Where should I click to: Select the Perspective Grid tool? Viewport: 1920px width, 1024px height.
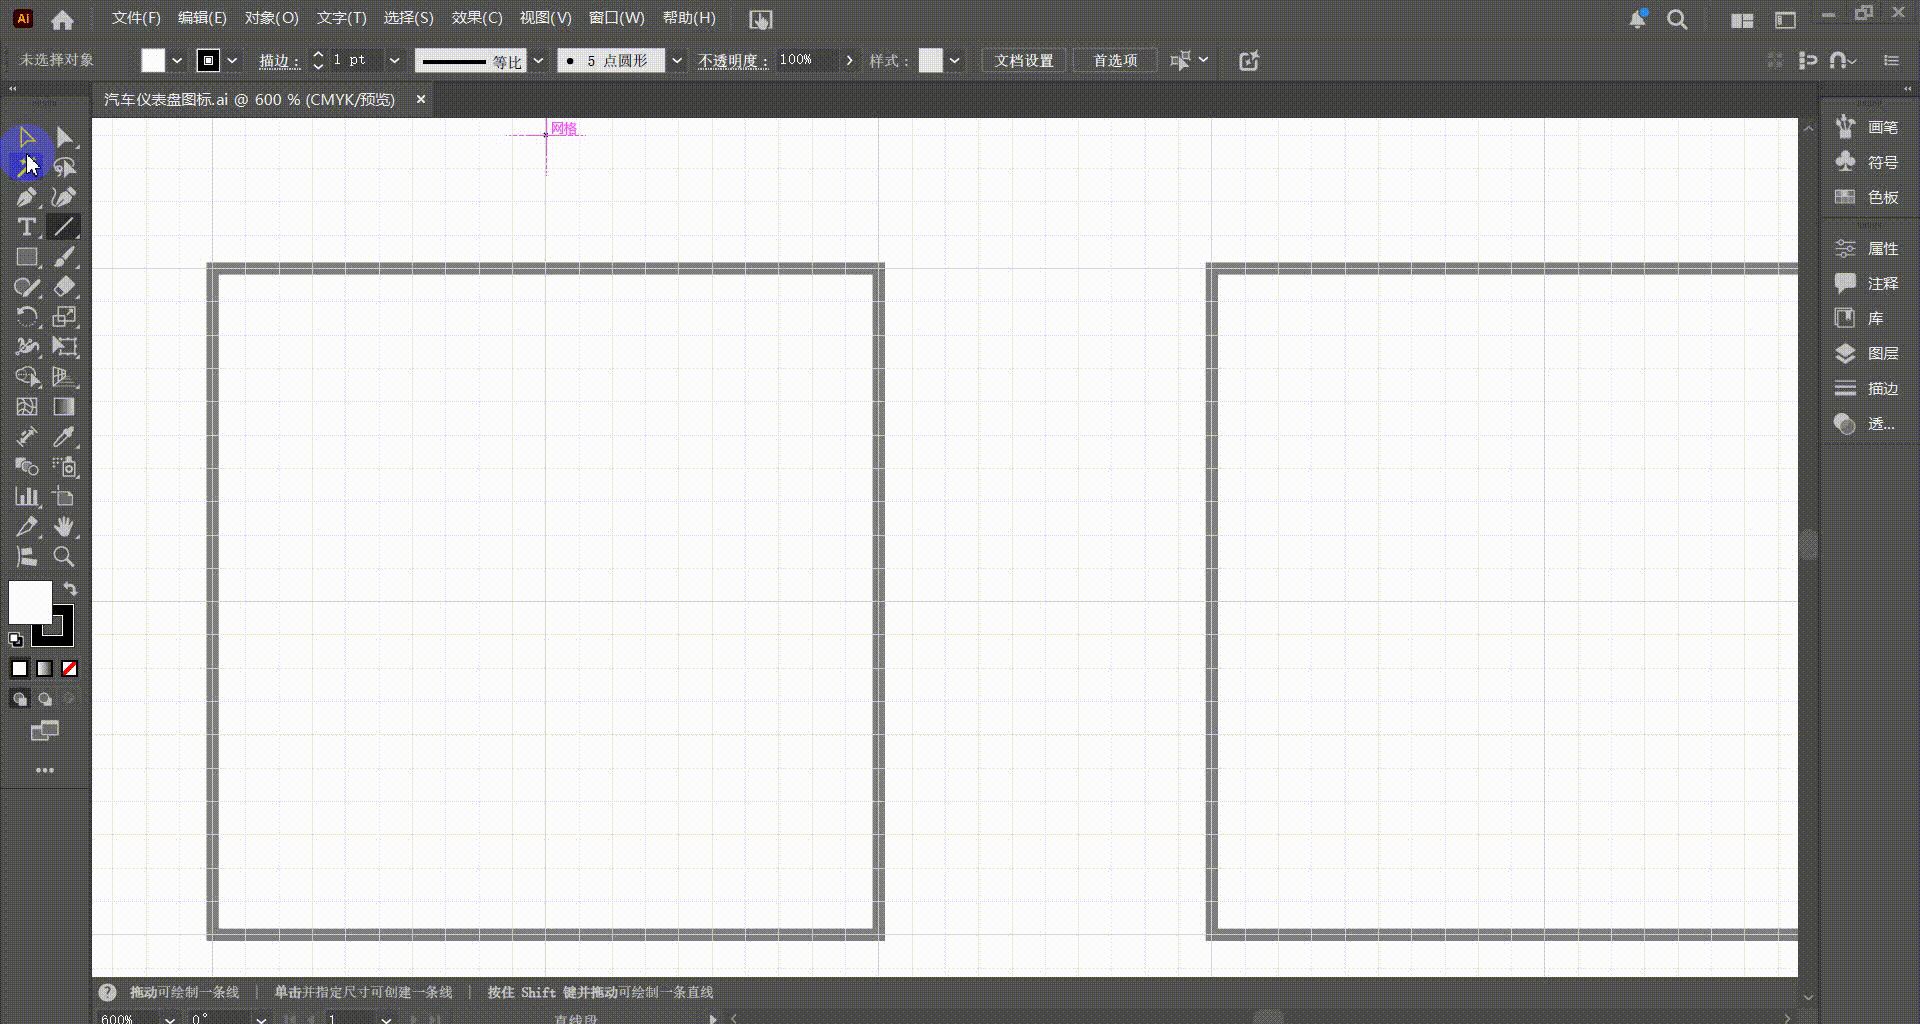click(64, 377)
